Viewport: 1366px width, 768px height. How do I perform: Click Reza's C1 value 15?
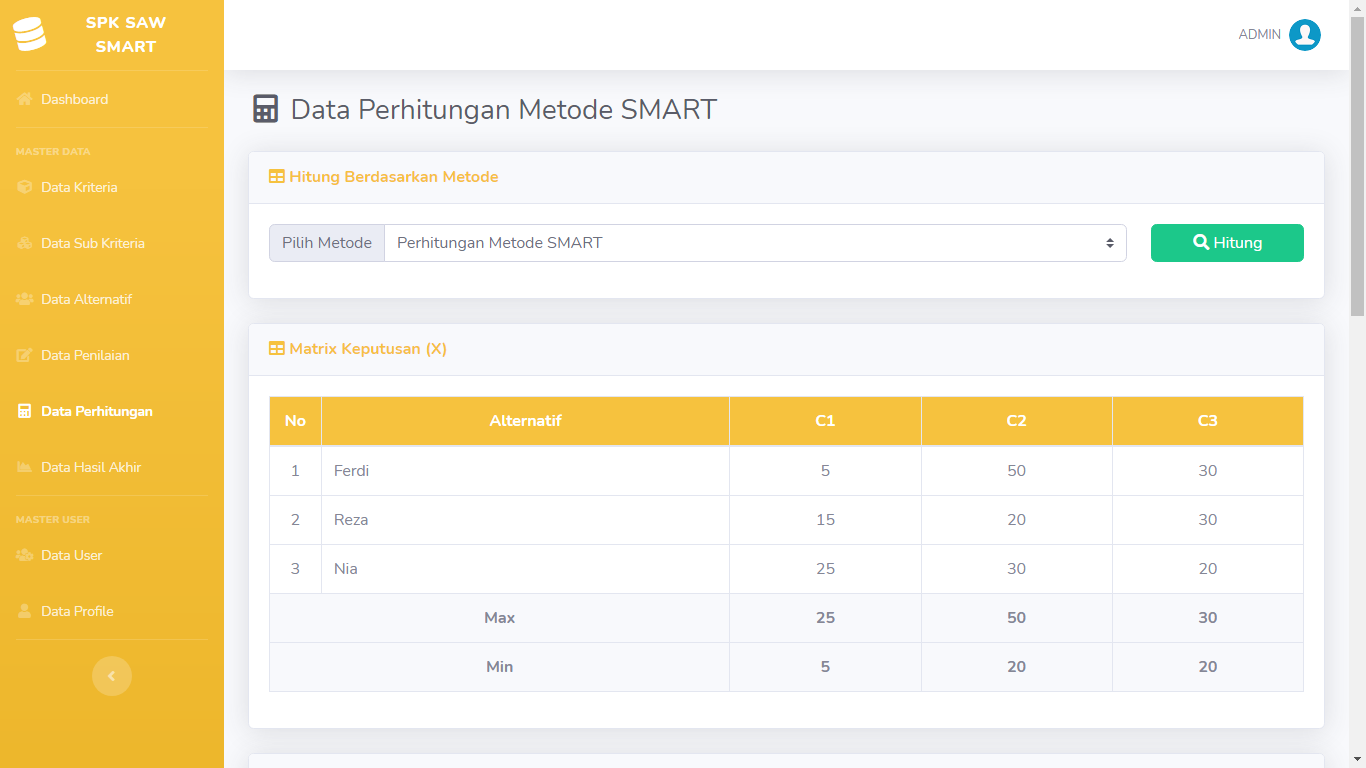click(x=825, y=520)
